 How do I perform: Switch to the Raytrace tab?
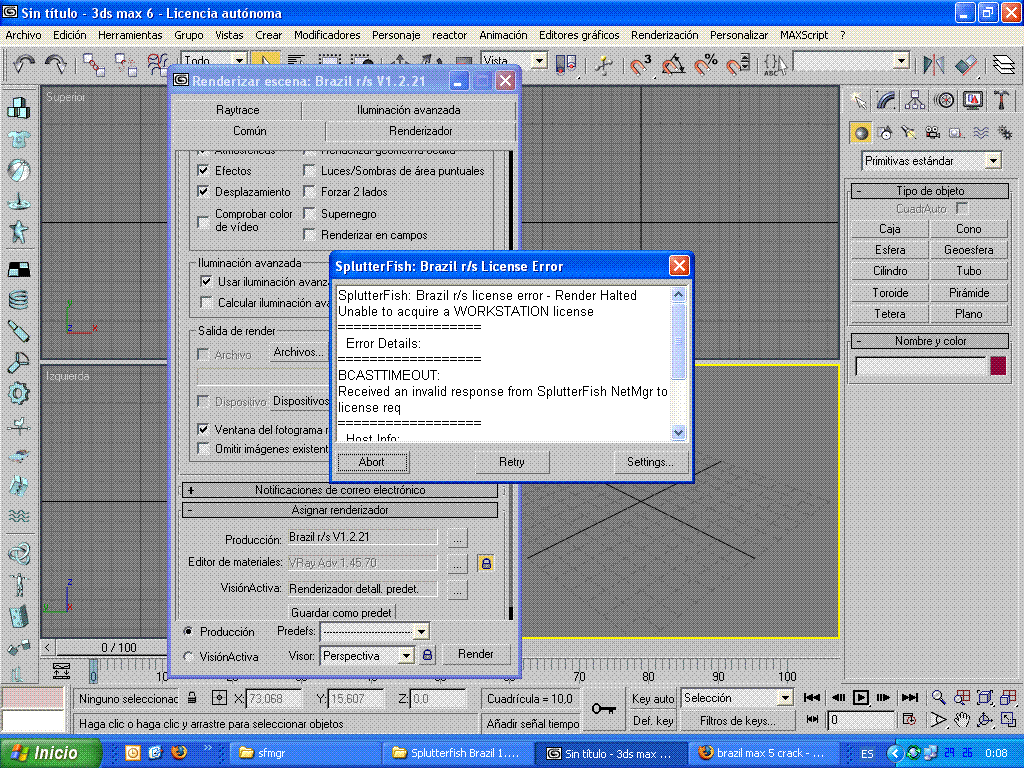pos(238,110)
